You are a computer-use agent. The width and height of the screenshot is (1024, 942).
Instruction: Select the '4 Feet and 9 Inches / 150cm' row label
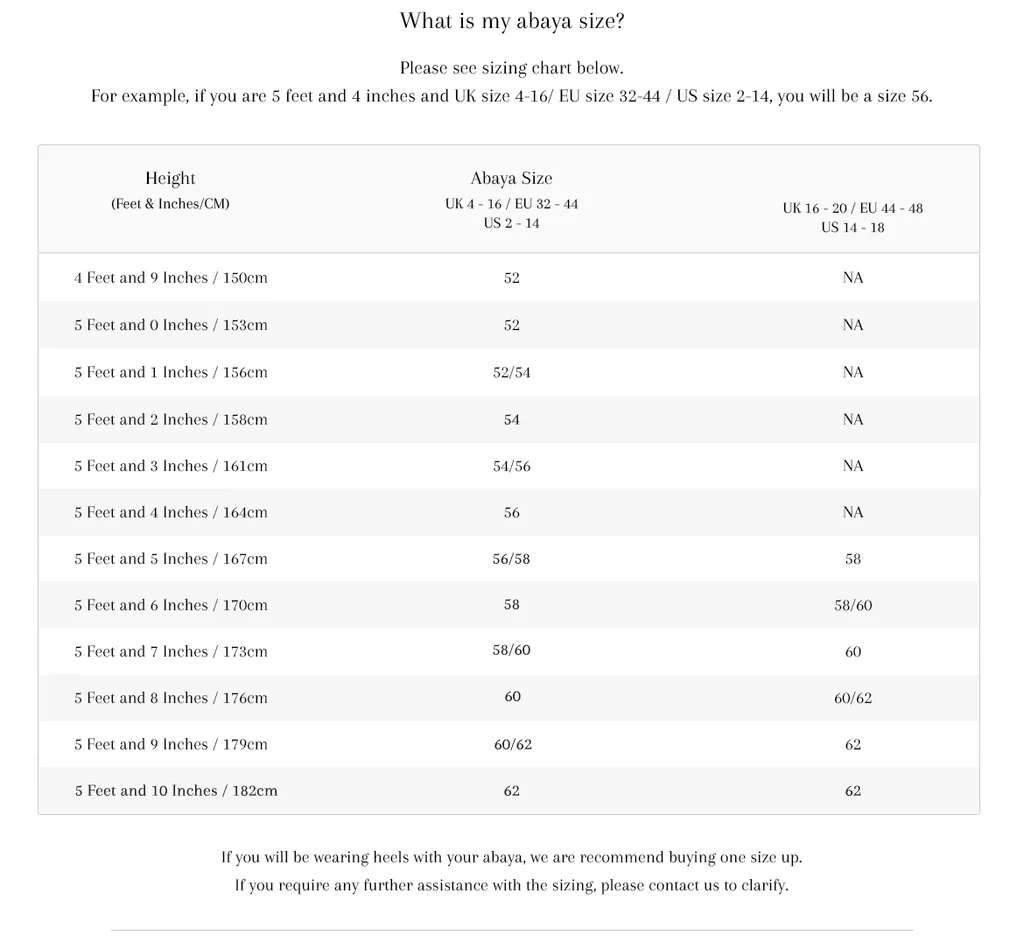[171, 278]
